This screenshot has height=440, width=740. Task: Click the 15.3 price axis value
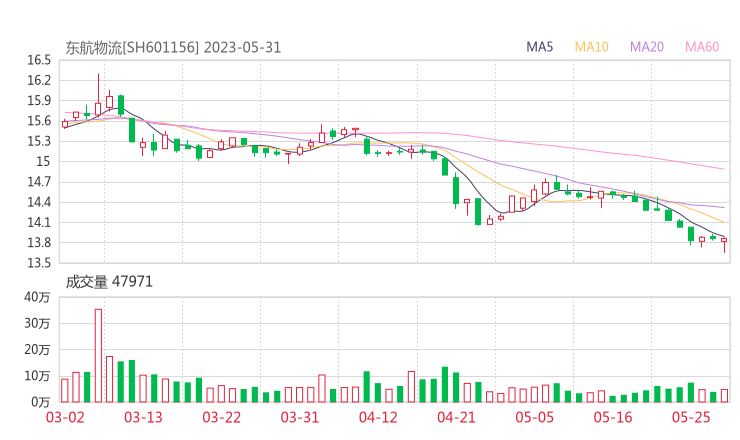(x=39, y=142)
